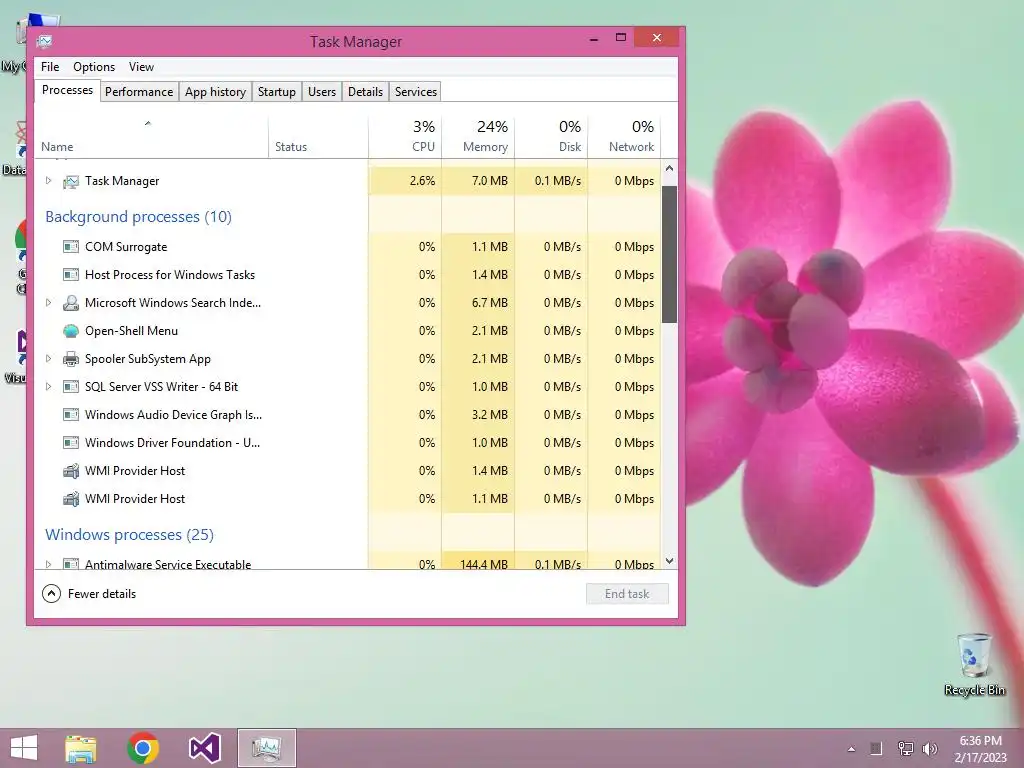Click the Task Manager taskbar button
The height and width of the screenshot is (768, 1024).
click(266, 748)
